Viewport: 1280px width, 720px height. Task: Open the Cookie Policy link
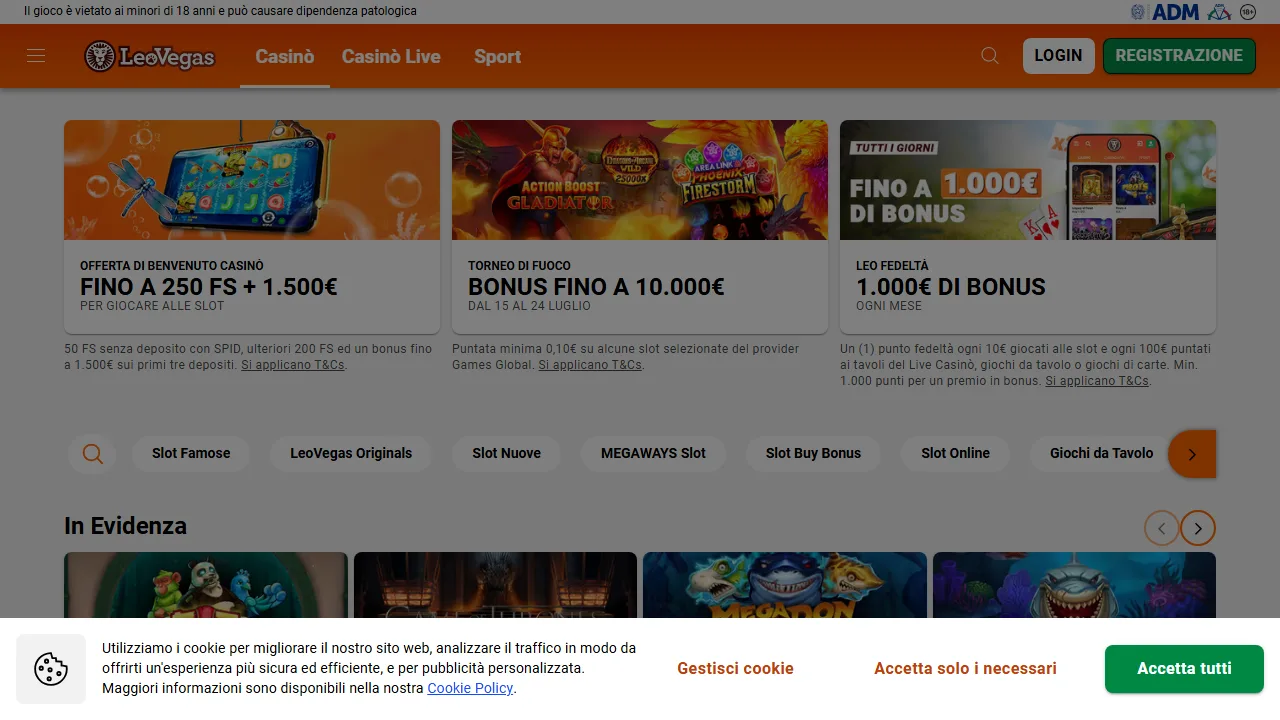(470, 688)
